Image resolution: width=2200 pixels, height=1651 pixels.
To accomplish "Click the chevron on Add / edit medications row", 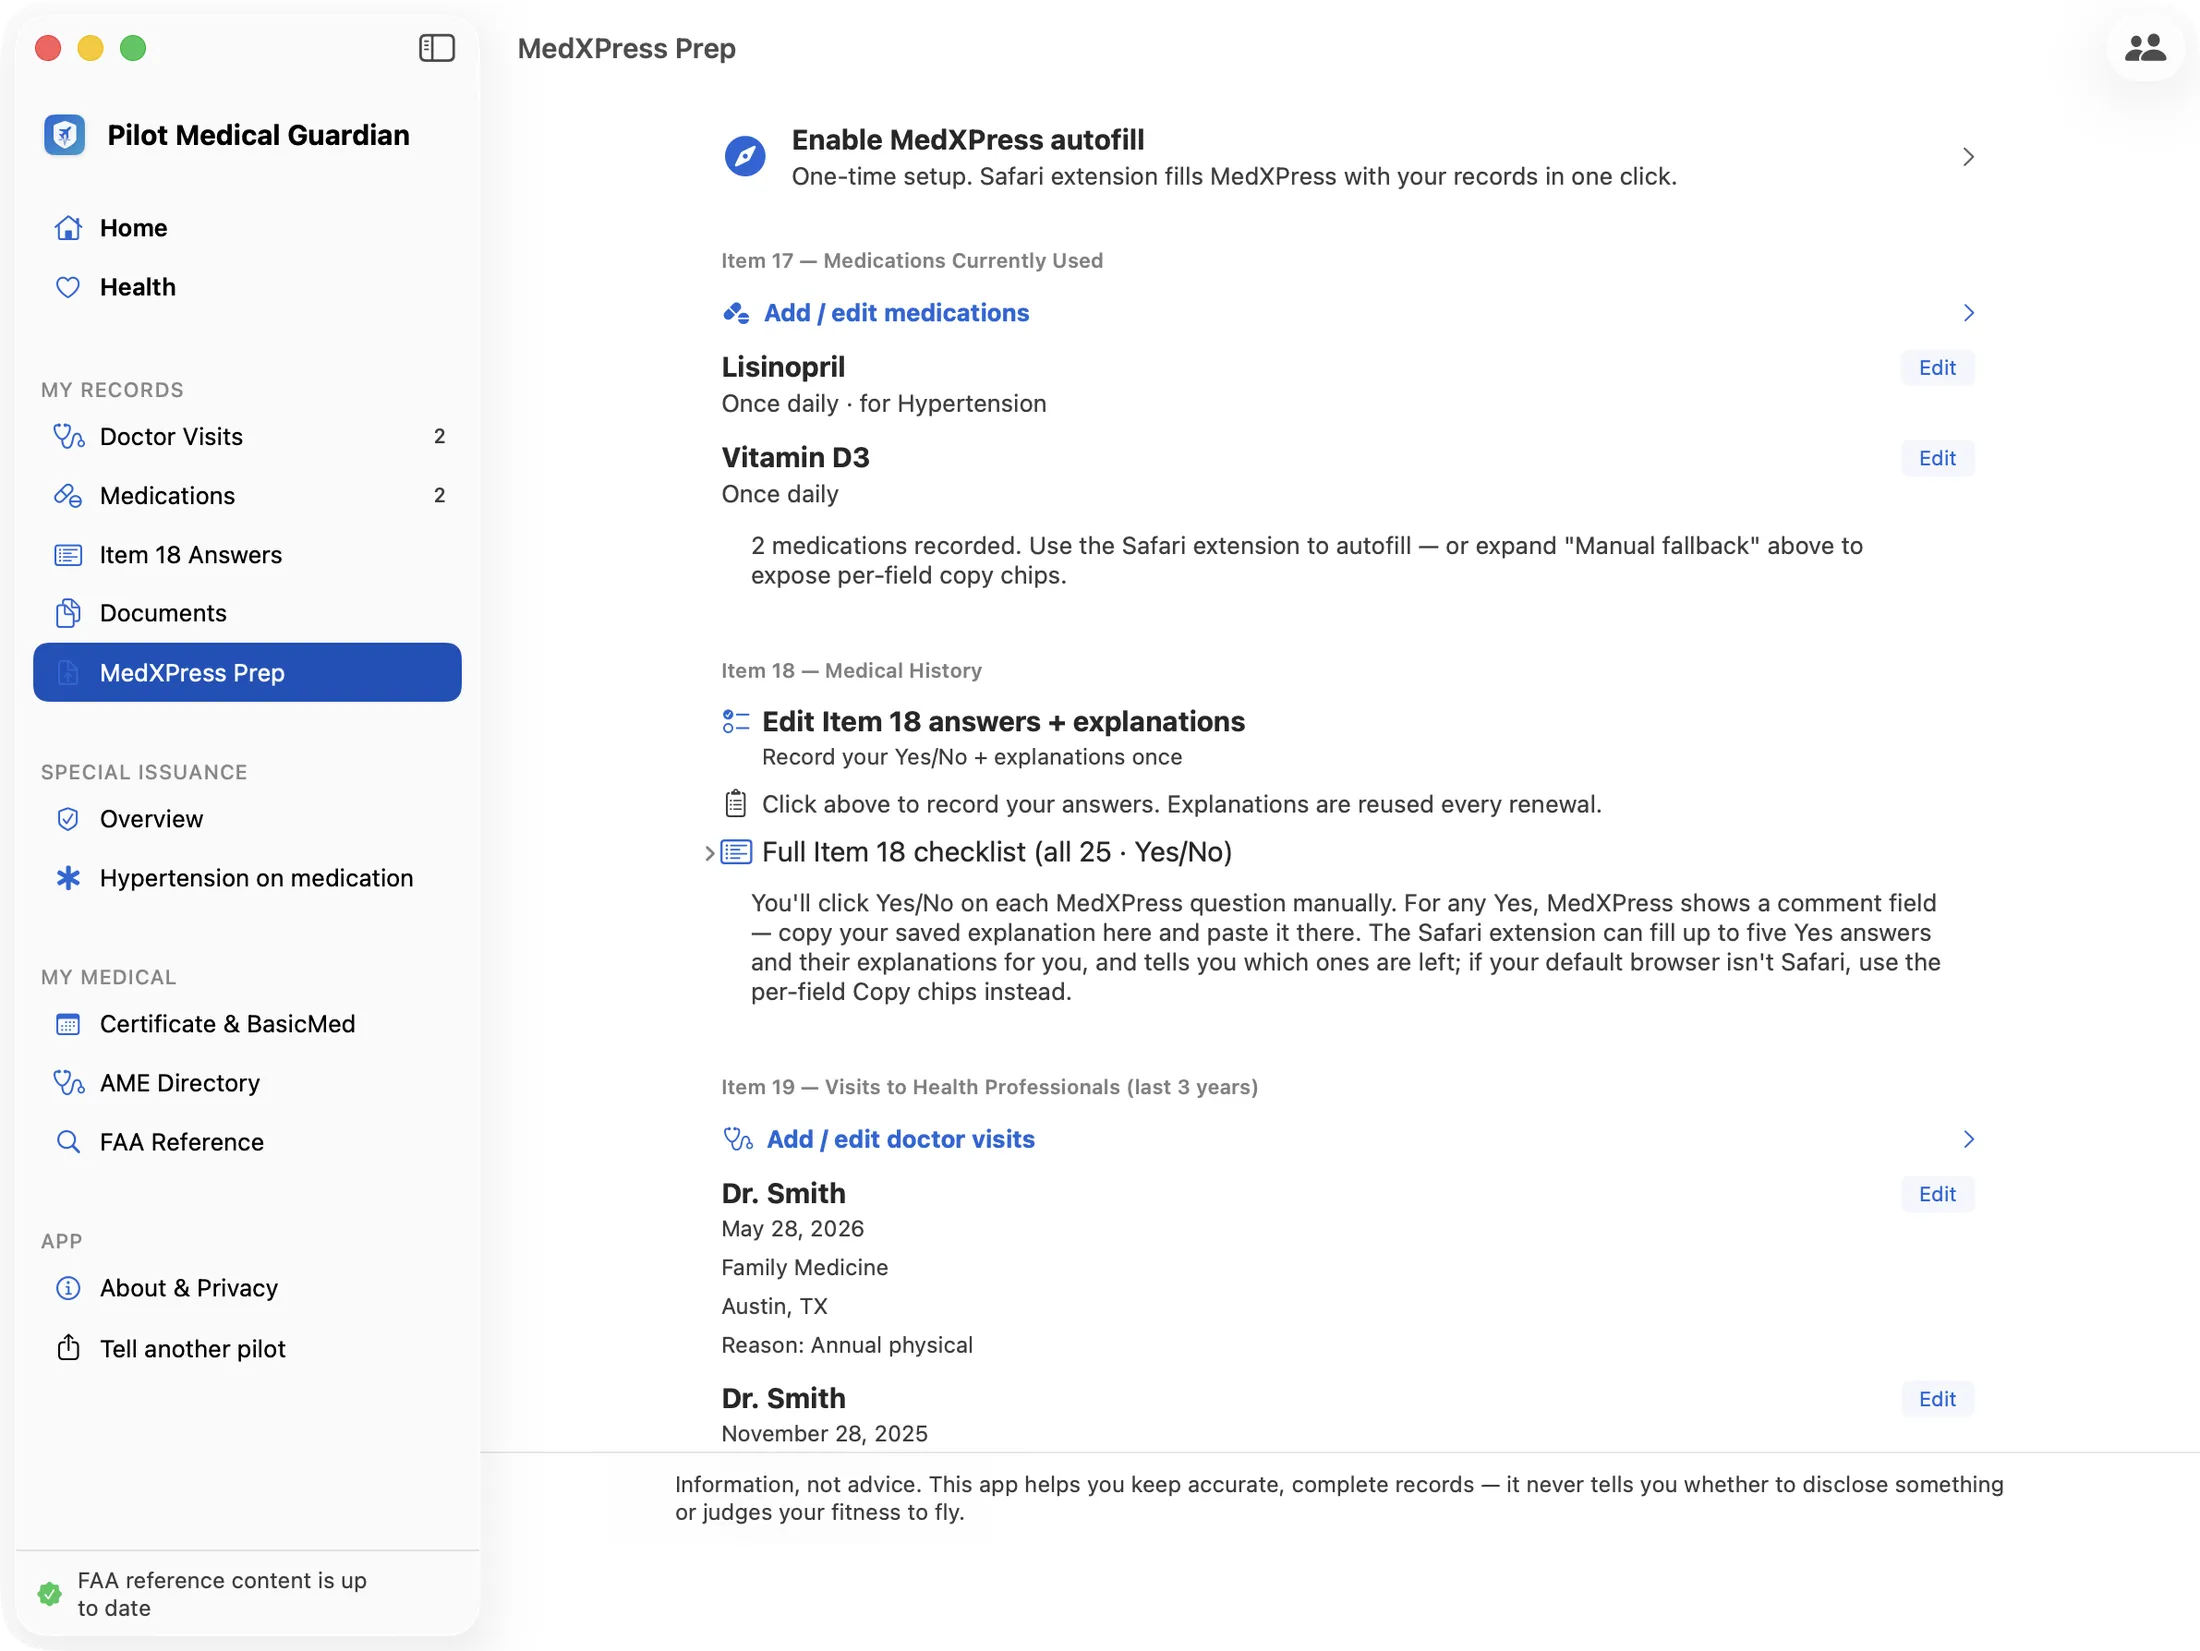I will coord(1968,313).
